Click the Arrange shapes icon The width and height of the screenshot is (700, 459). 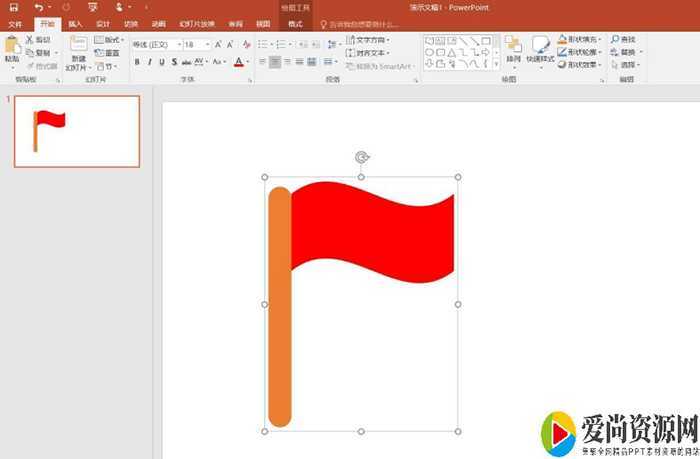click(512, 45)
